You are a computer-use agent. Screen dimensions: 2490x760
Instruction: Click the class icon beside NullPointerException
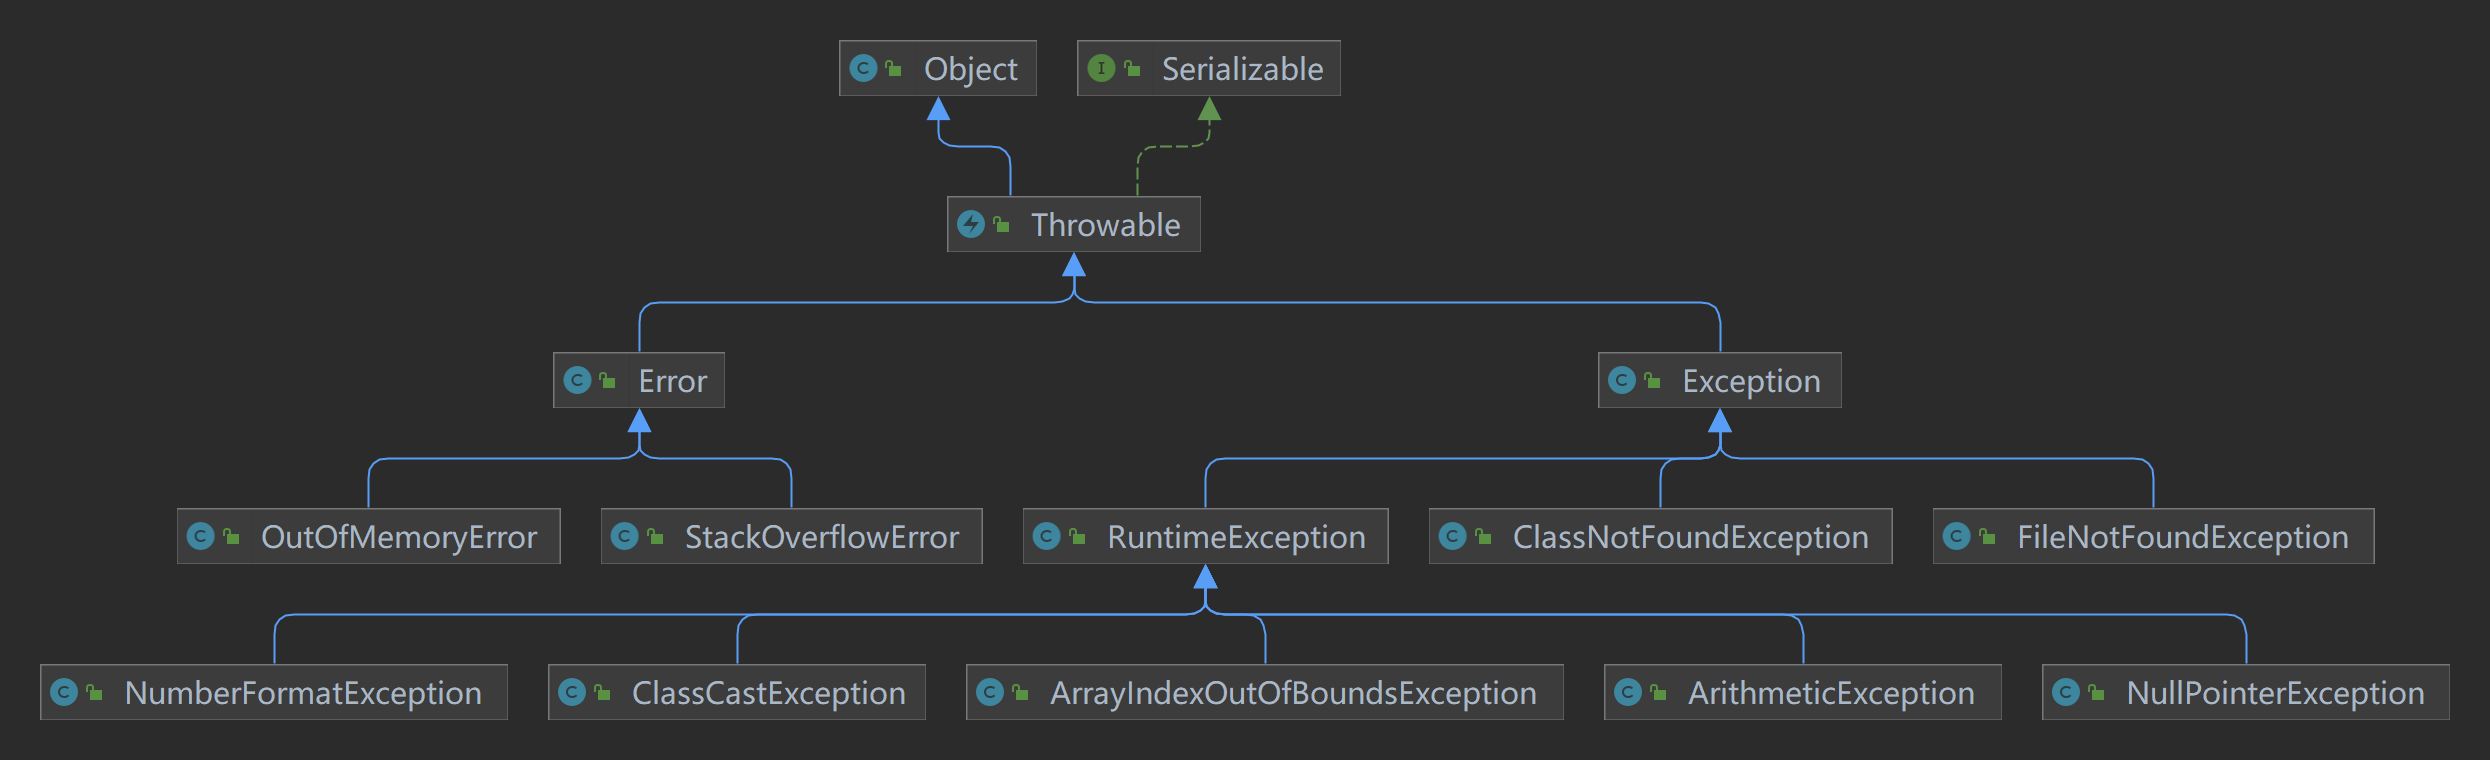click(x=2066, y=692)
